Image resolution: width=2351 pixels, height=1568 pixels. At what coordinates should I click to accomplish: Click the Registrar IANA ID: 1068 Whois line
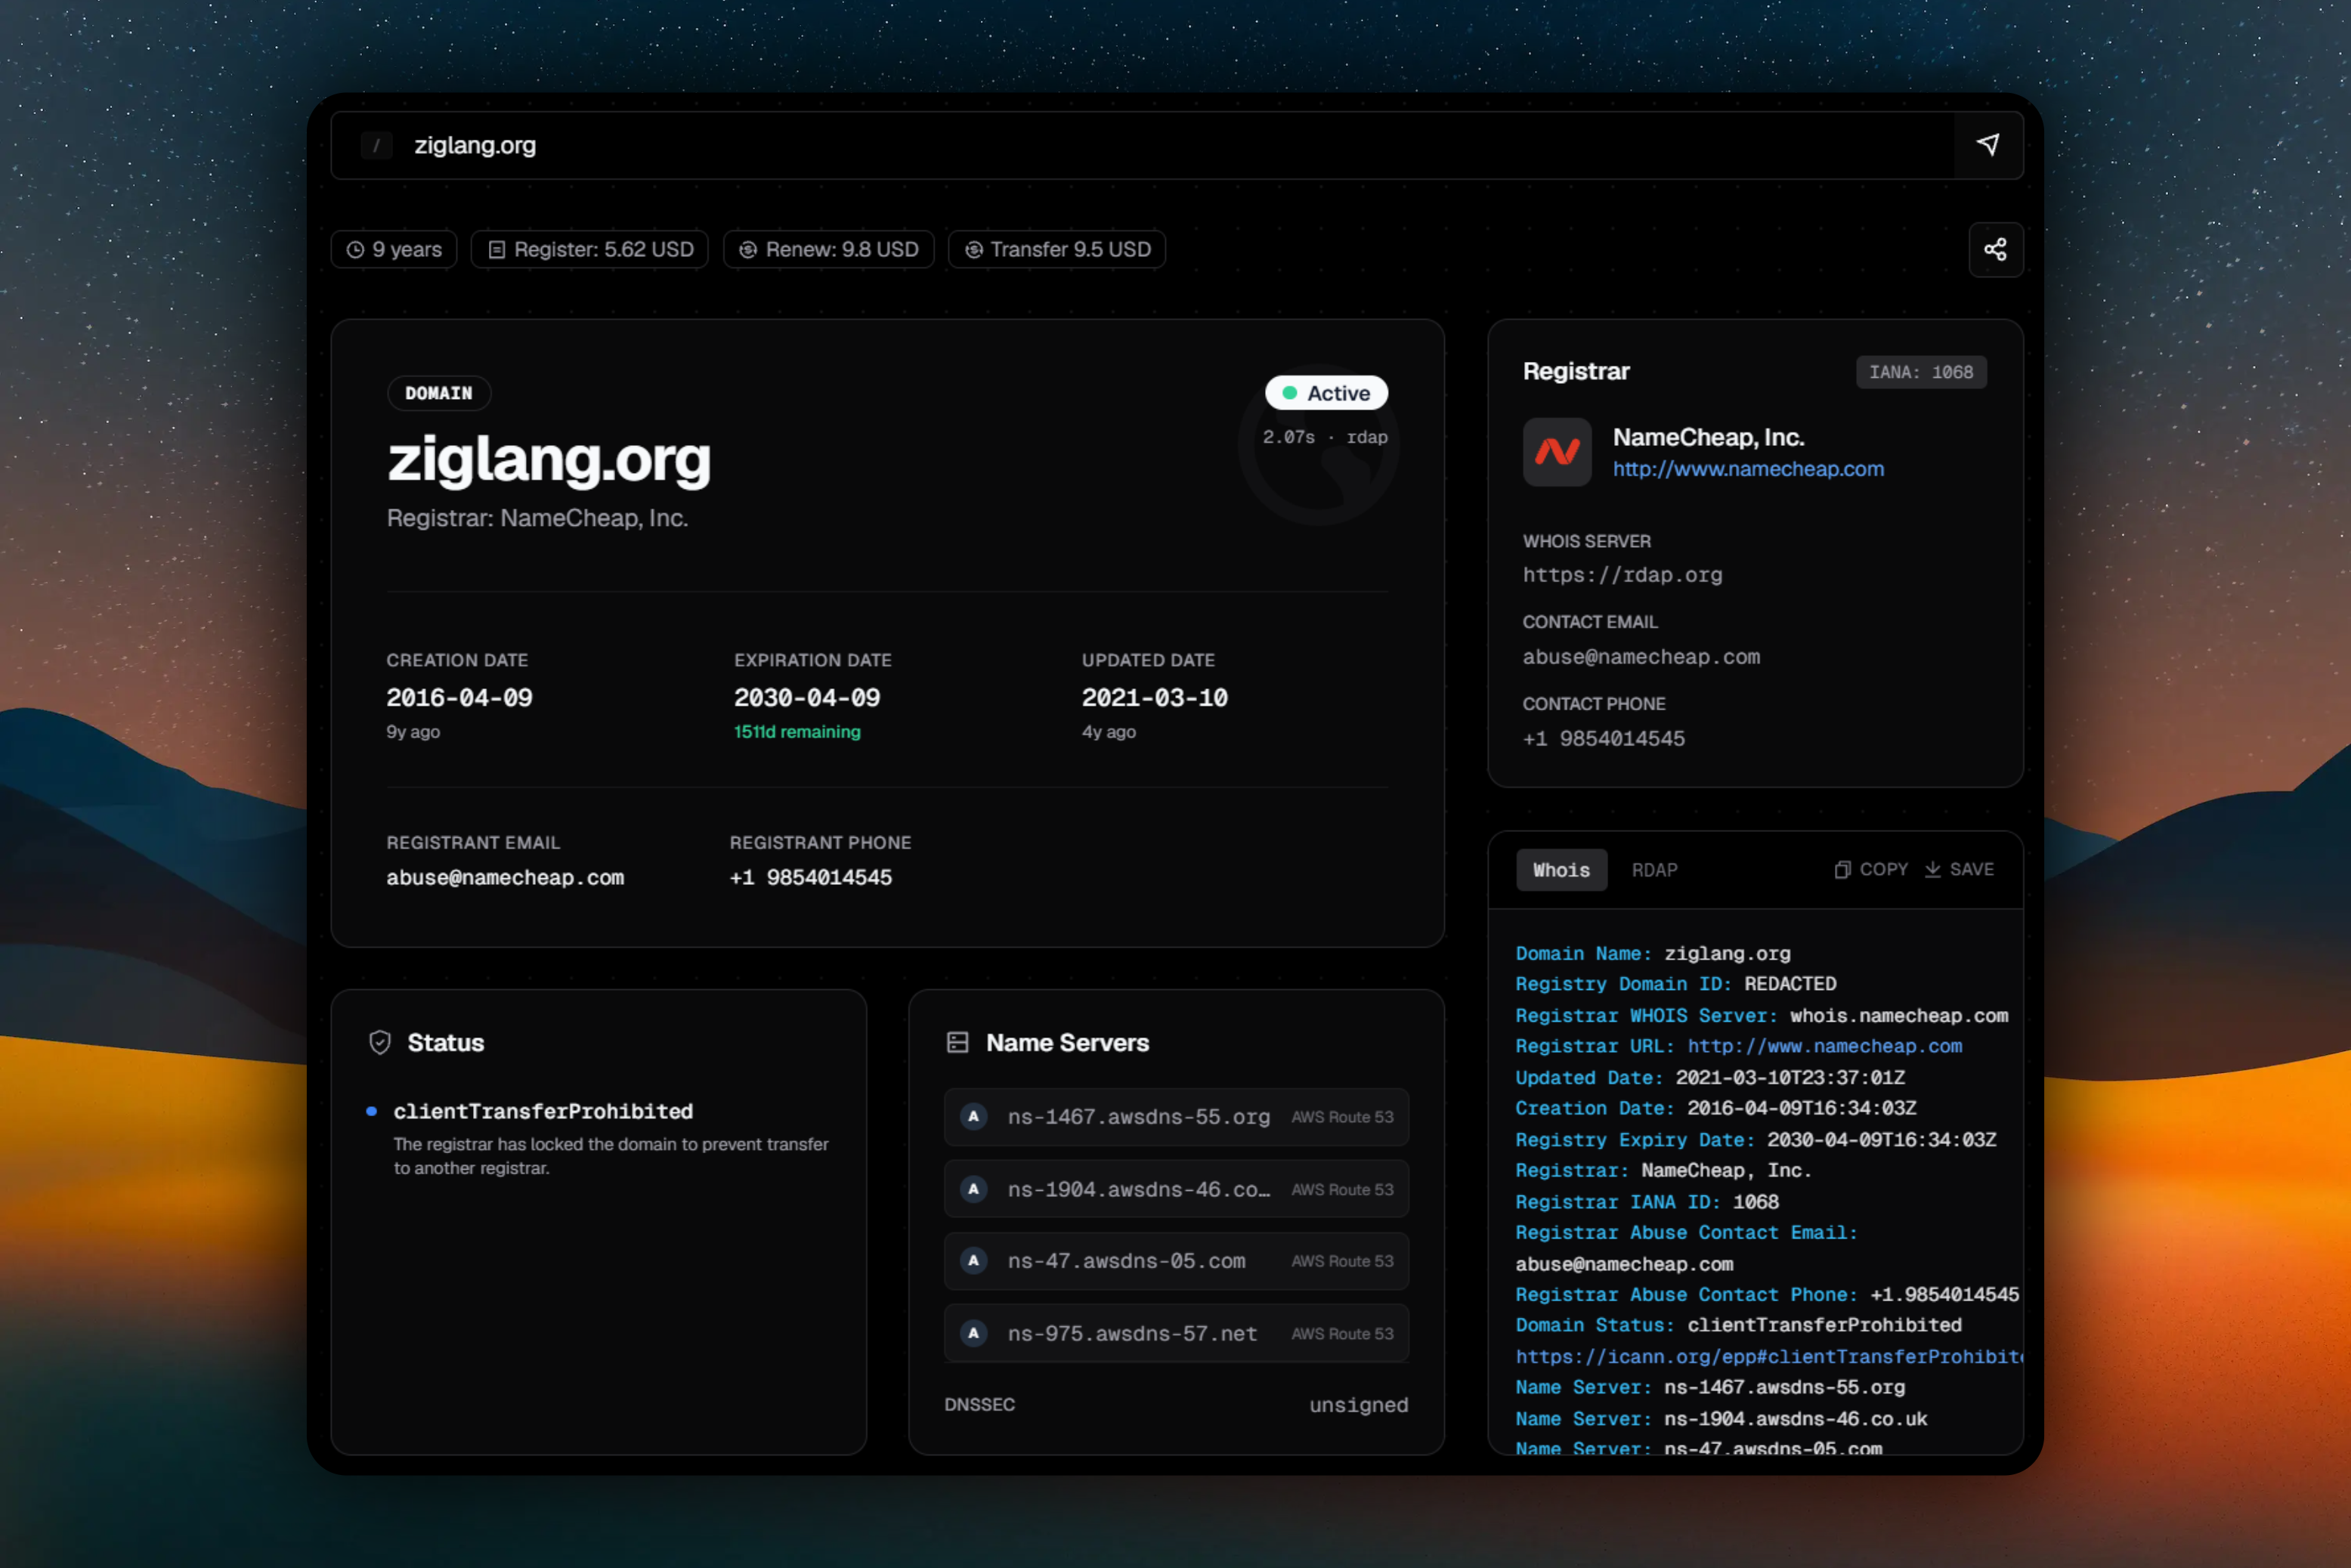[x=1647, y=1201]
